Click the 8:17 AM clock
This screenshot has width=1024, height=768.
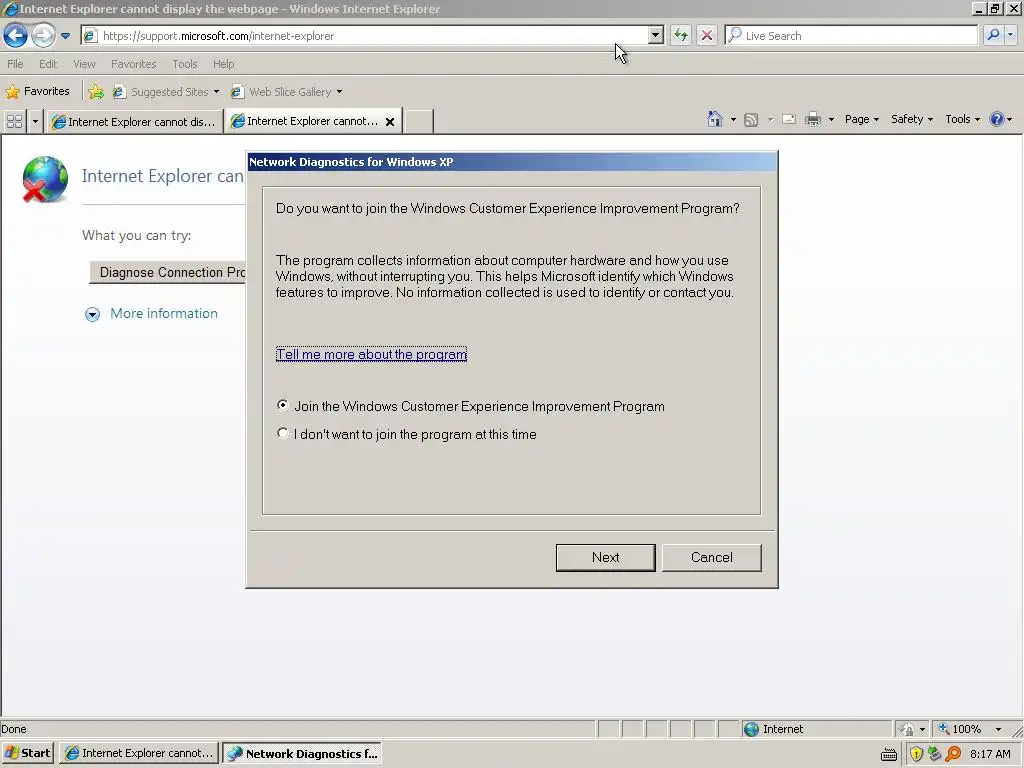coord(990,754)
